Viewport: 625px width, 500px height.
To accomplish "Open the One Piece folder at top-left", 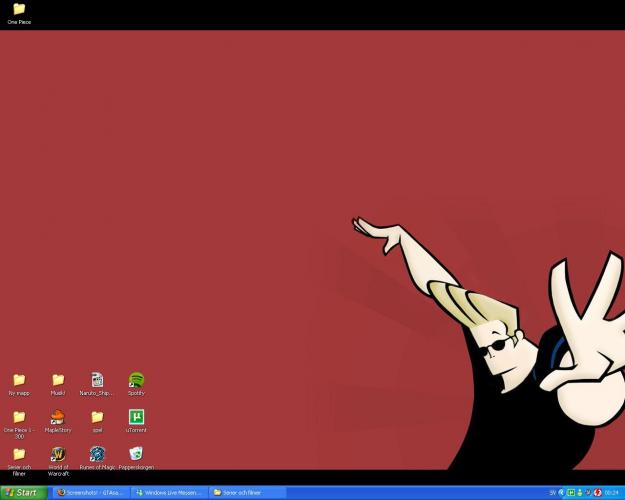I will point(19,9).
